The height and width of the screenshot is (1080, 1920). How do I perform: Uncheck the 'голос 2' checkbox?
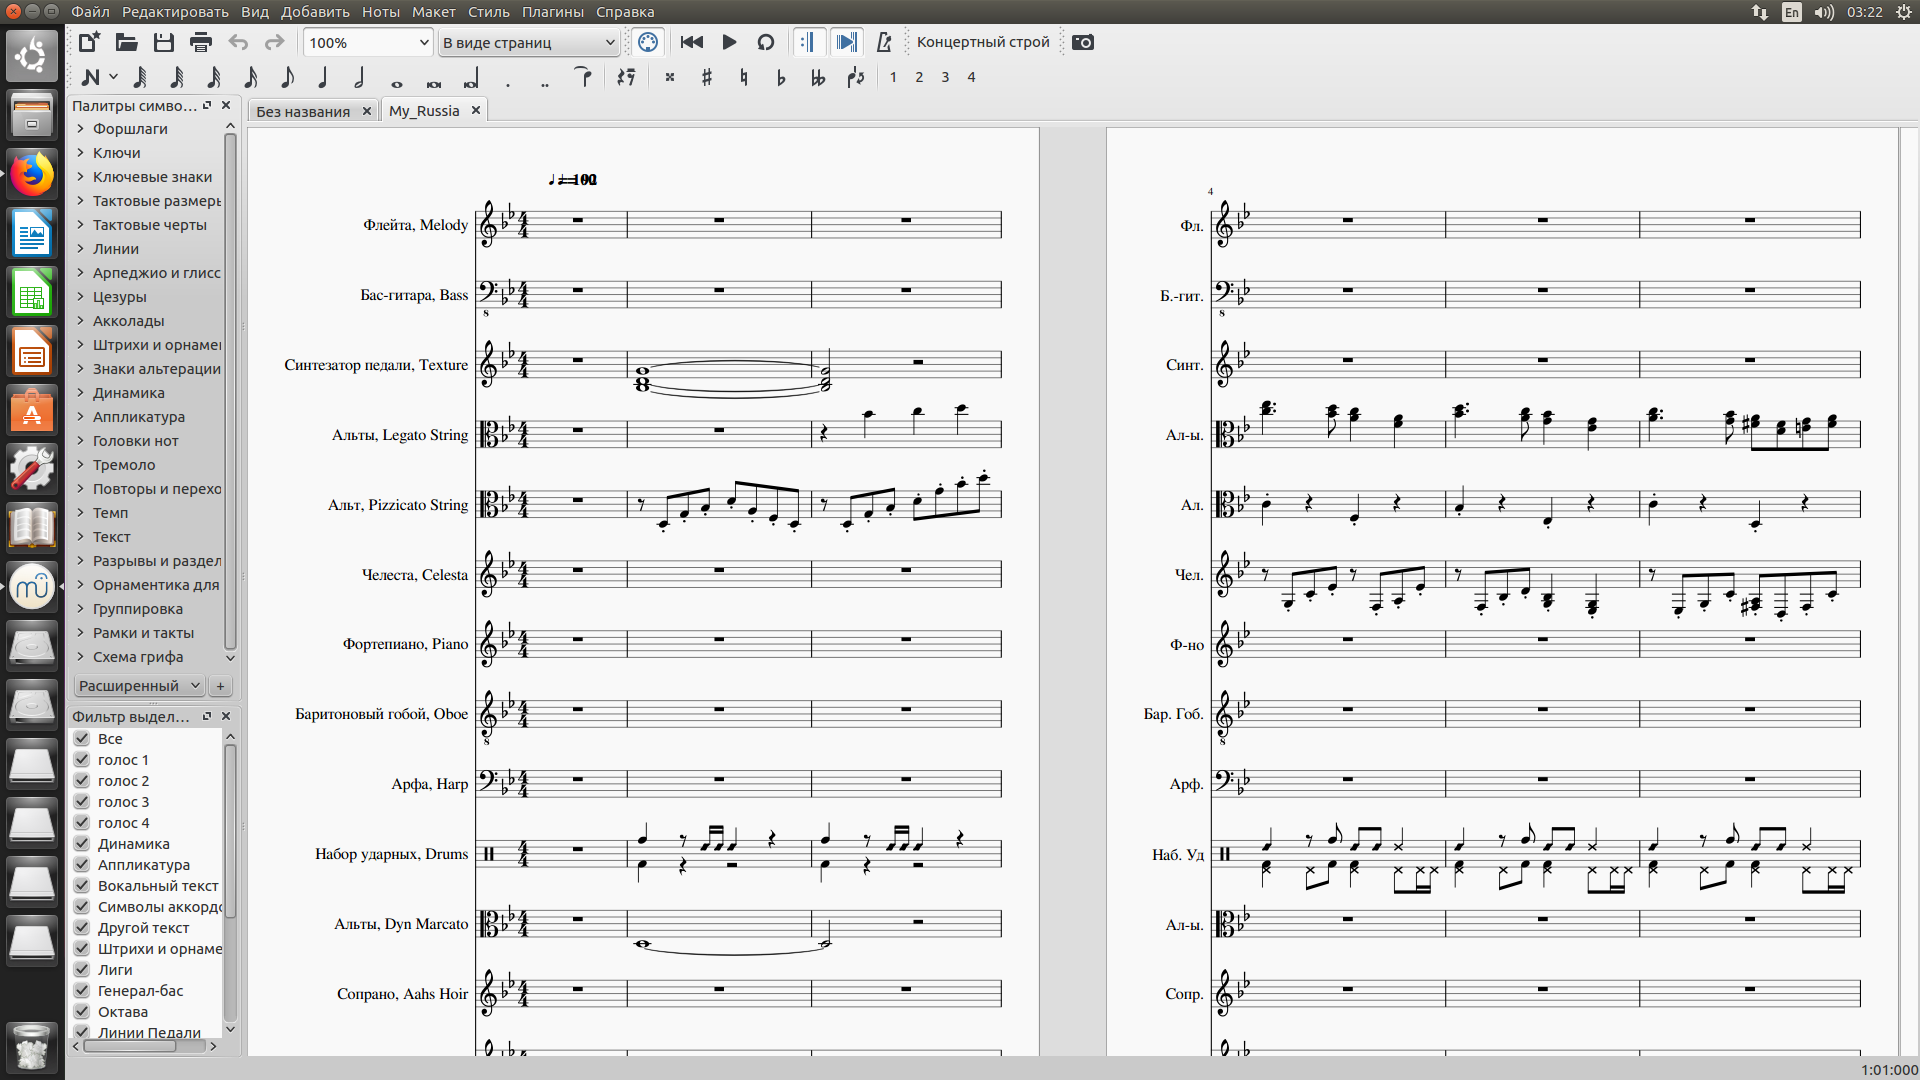point(82,781)
